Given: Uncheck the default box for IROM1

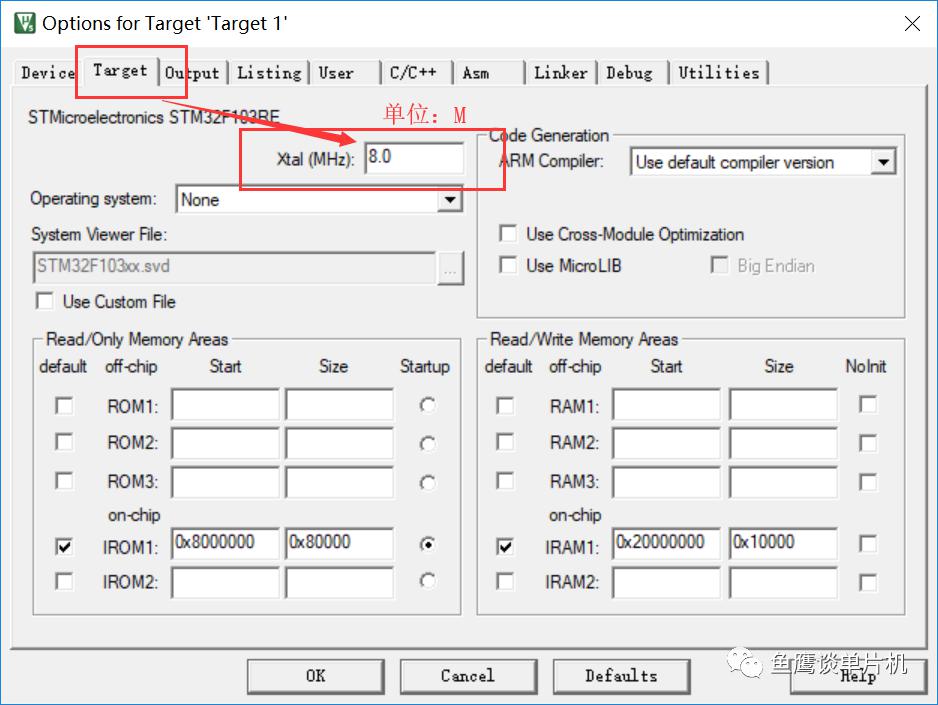Looking at the screenshot, I should pos(64,546).
